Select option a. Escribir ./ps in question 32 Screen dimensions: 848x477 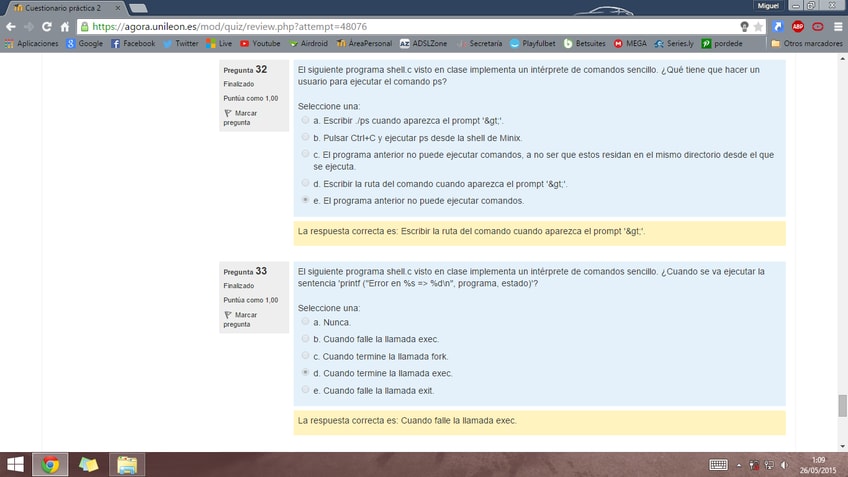306,120
